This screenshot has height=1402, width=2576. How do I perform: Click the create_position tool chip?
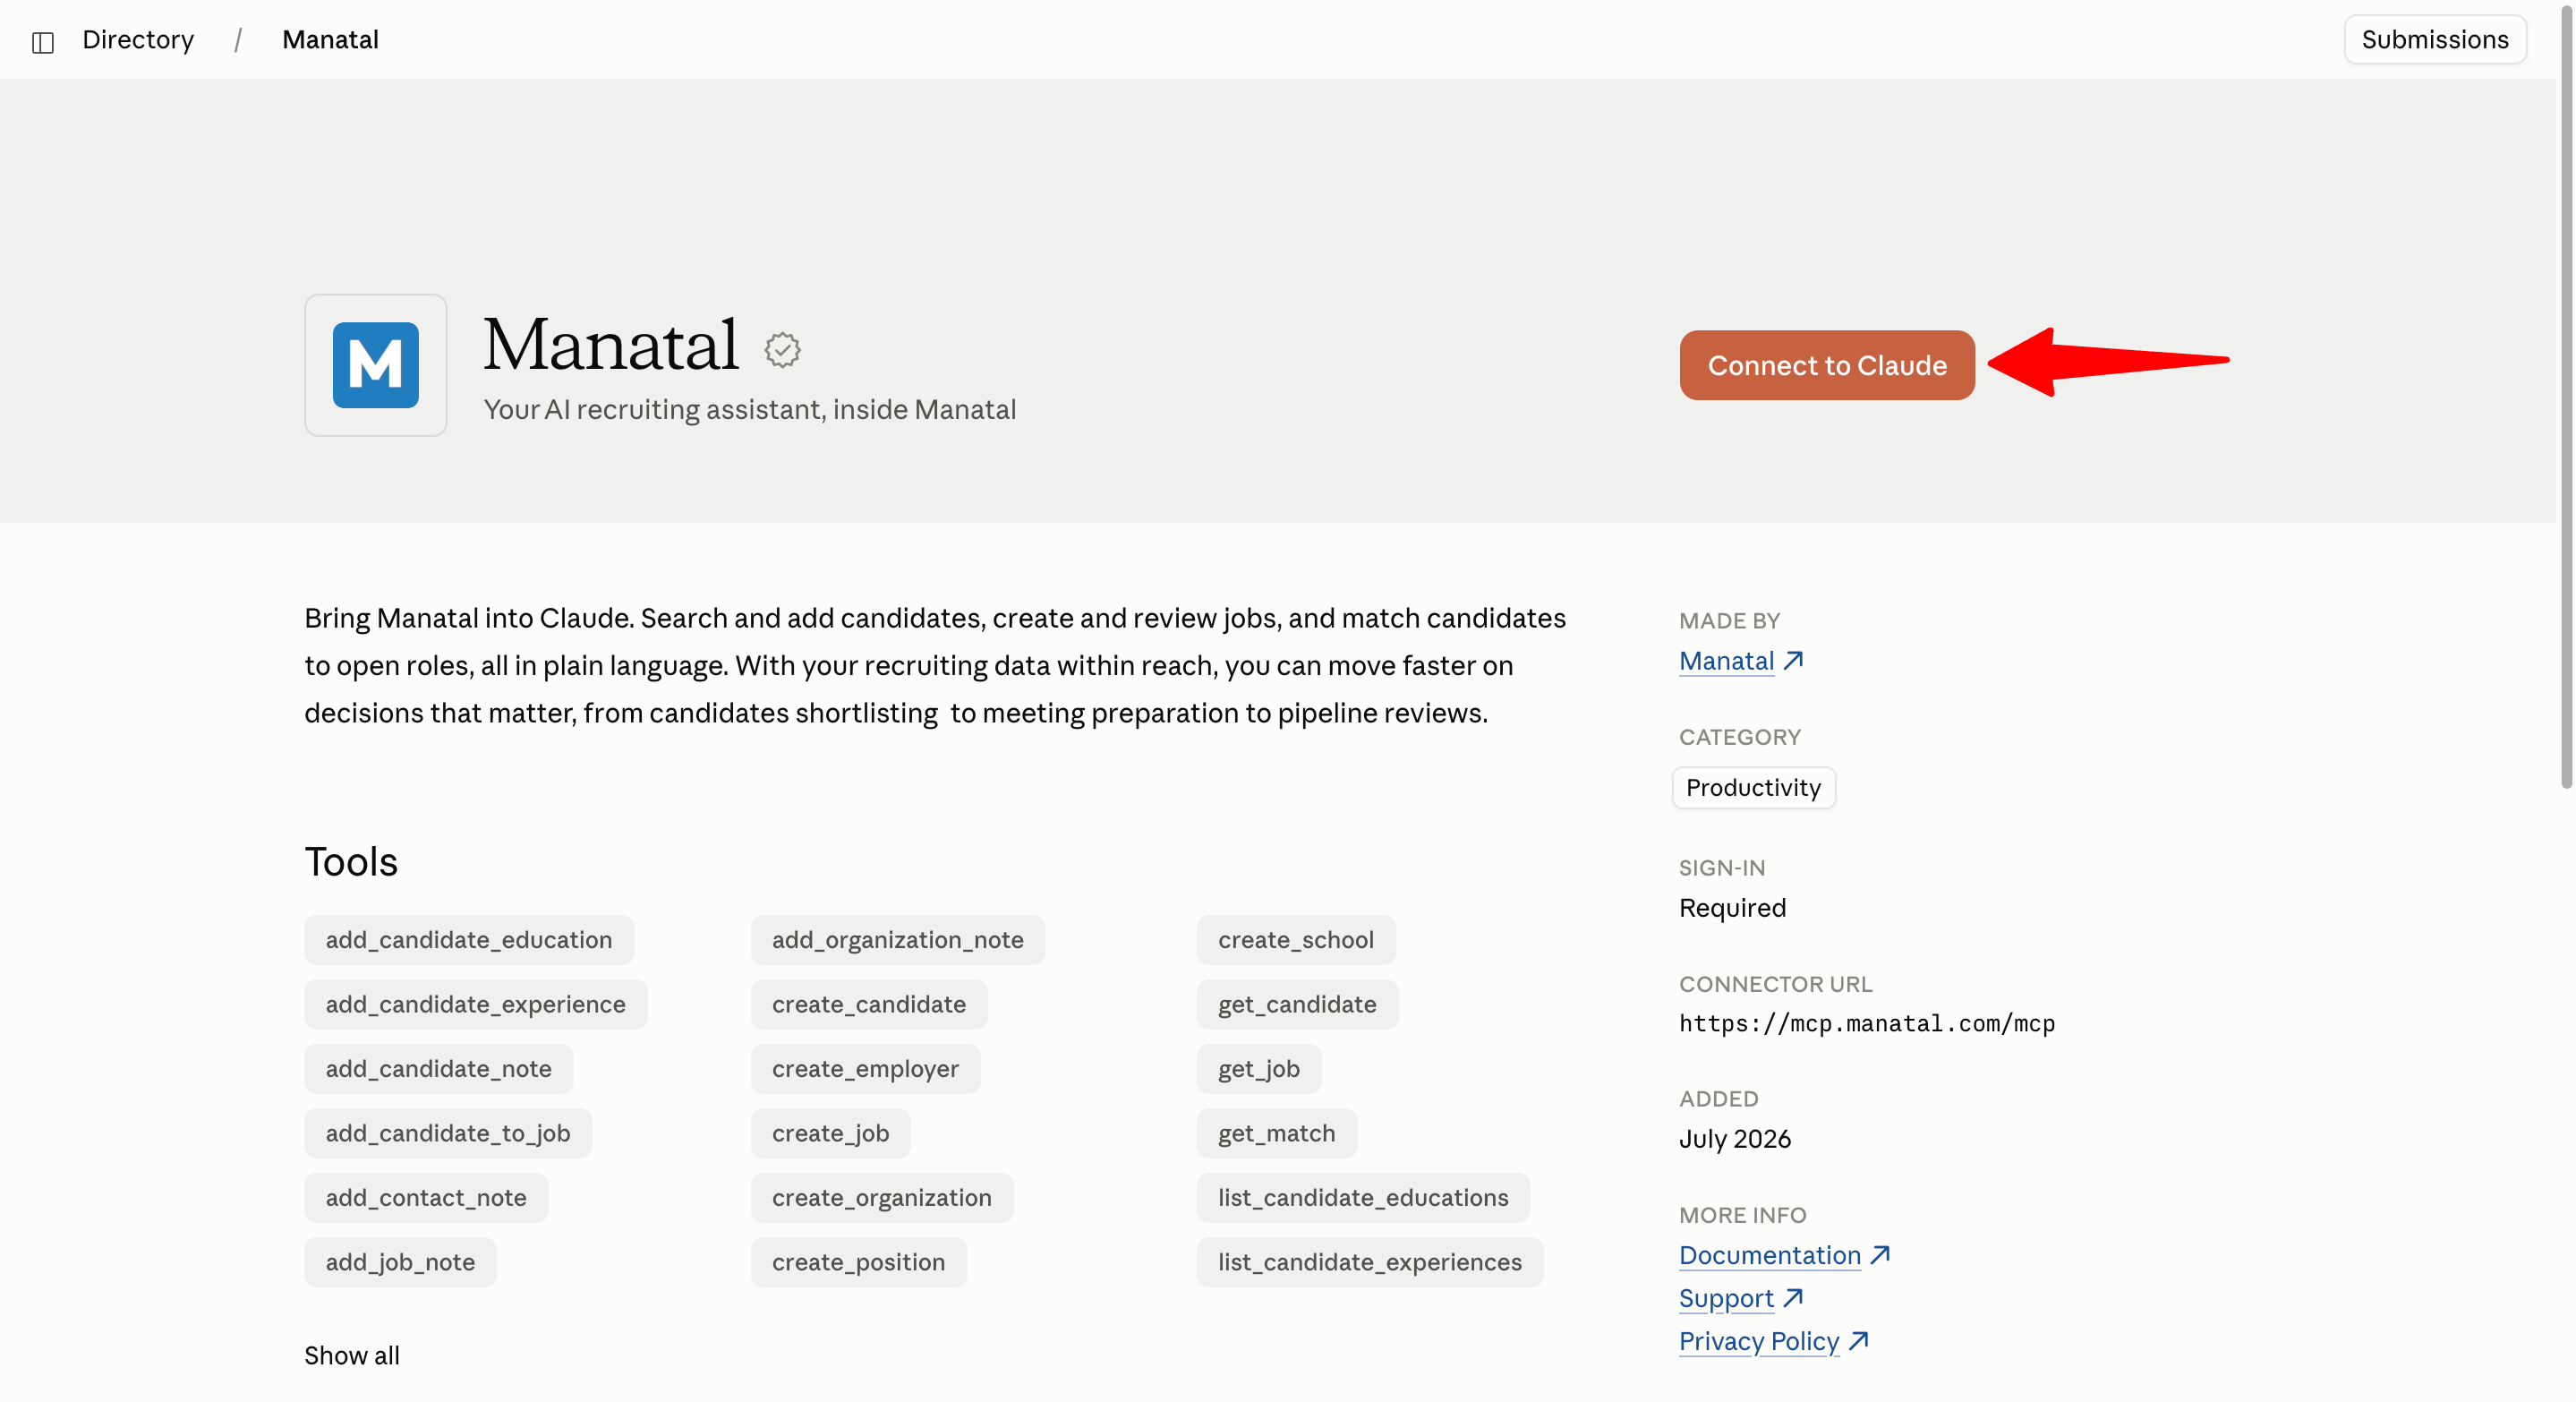click(x=859, y=1262)
